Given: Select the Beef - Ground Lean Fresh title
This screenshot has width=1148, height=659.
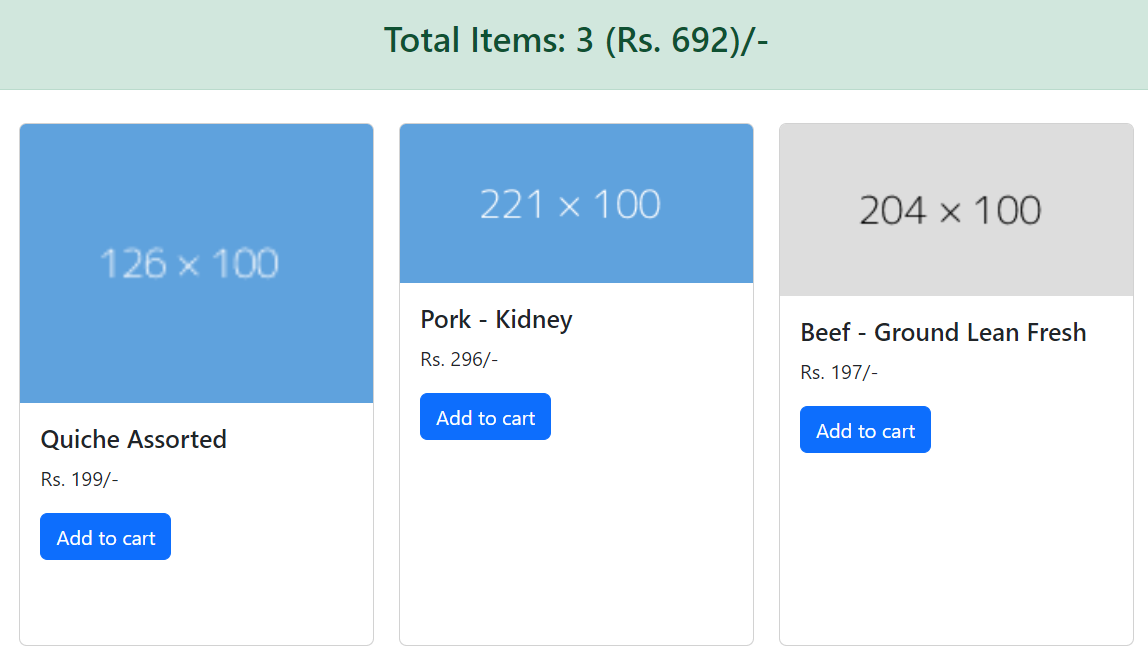Looking at the screenshot, I should pos(943,332).
